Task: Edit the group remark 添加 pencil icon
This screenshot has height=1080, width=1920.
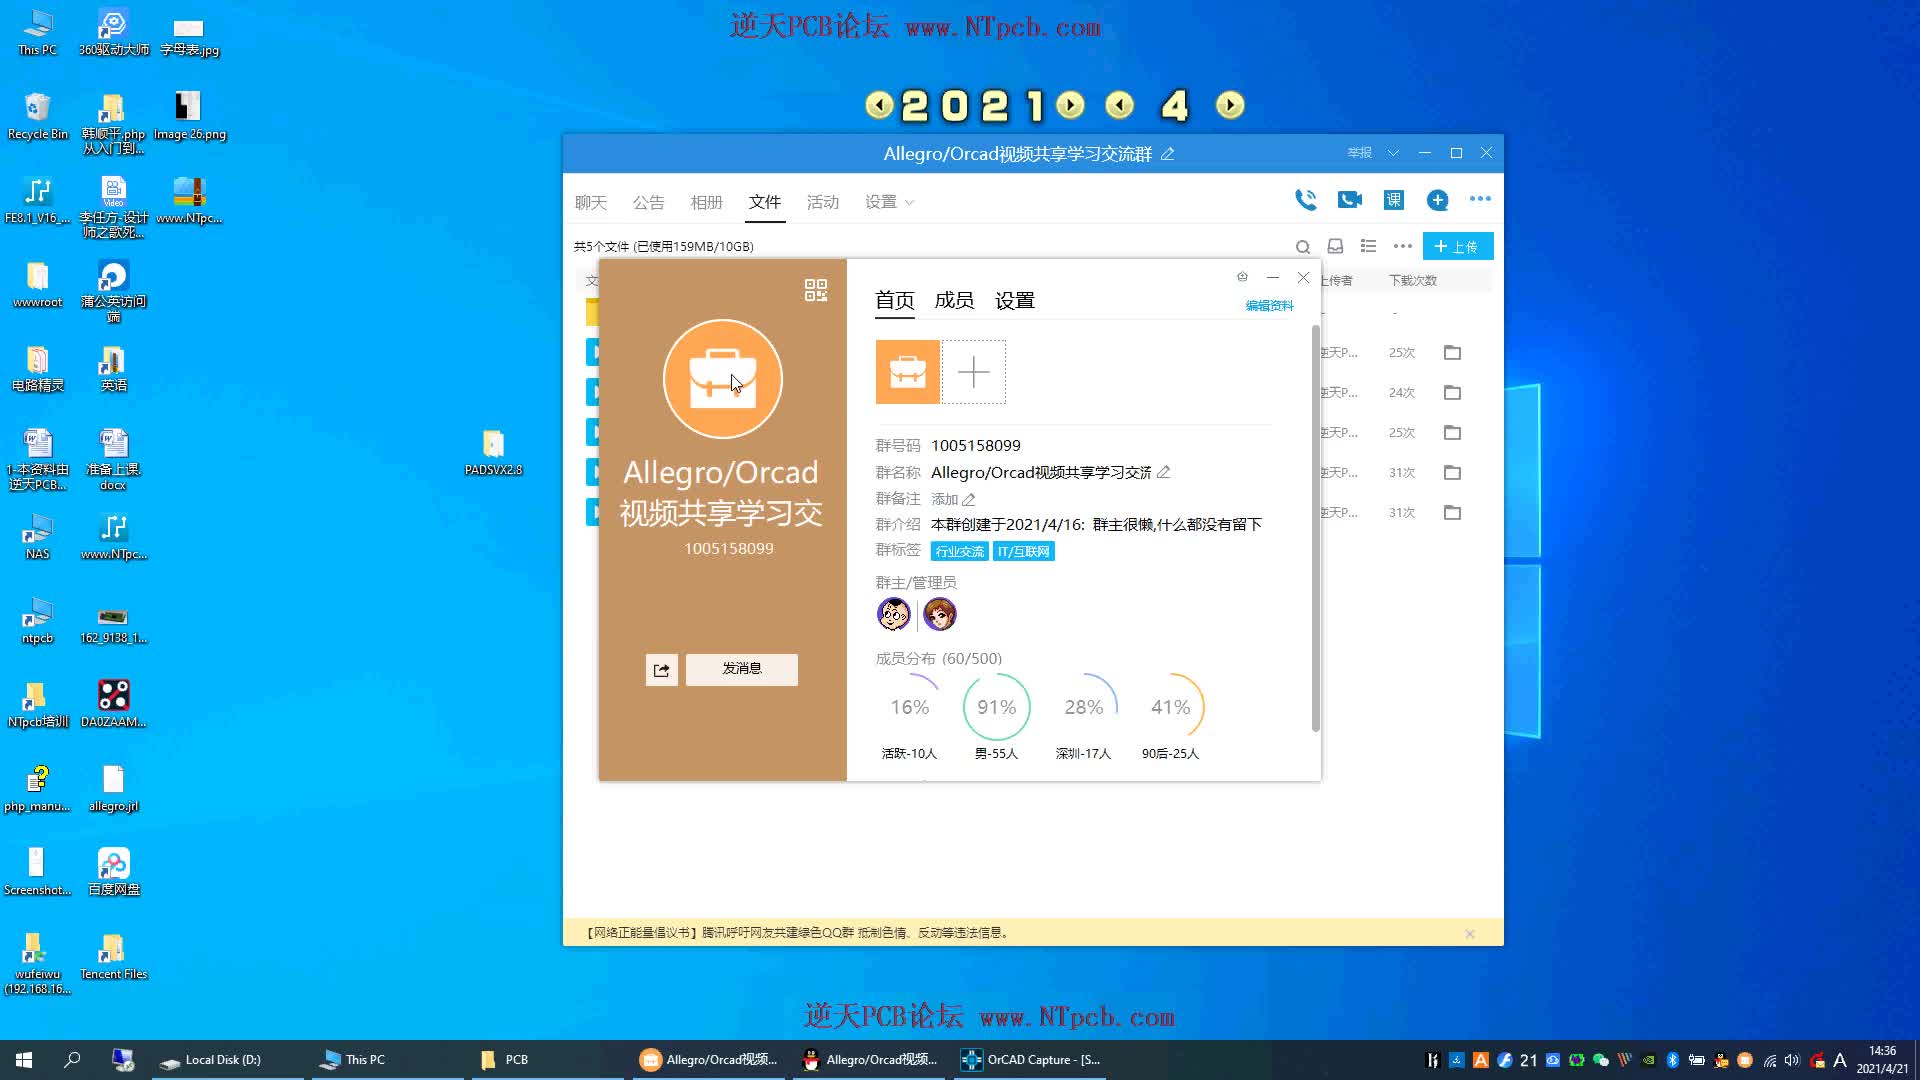Action: pyautogui.click(x=968, y=499)
